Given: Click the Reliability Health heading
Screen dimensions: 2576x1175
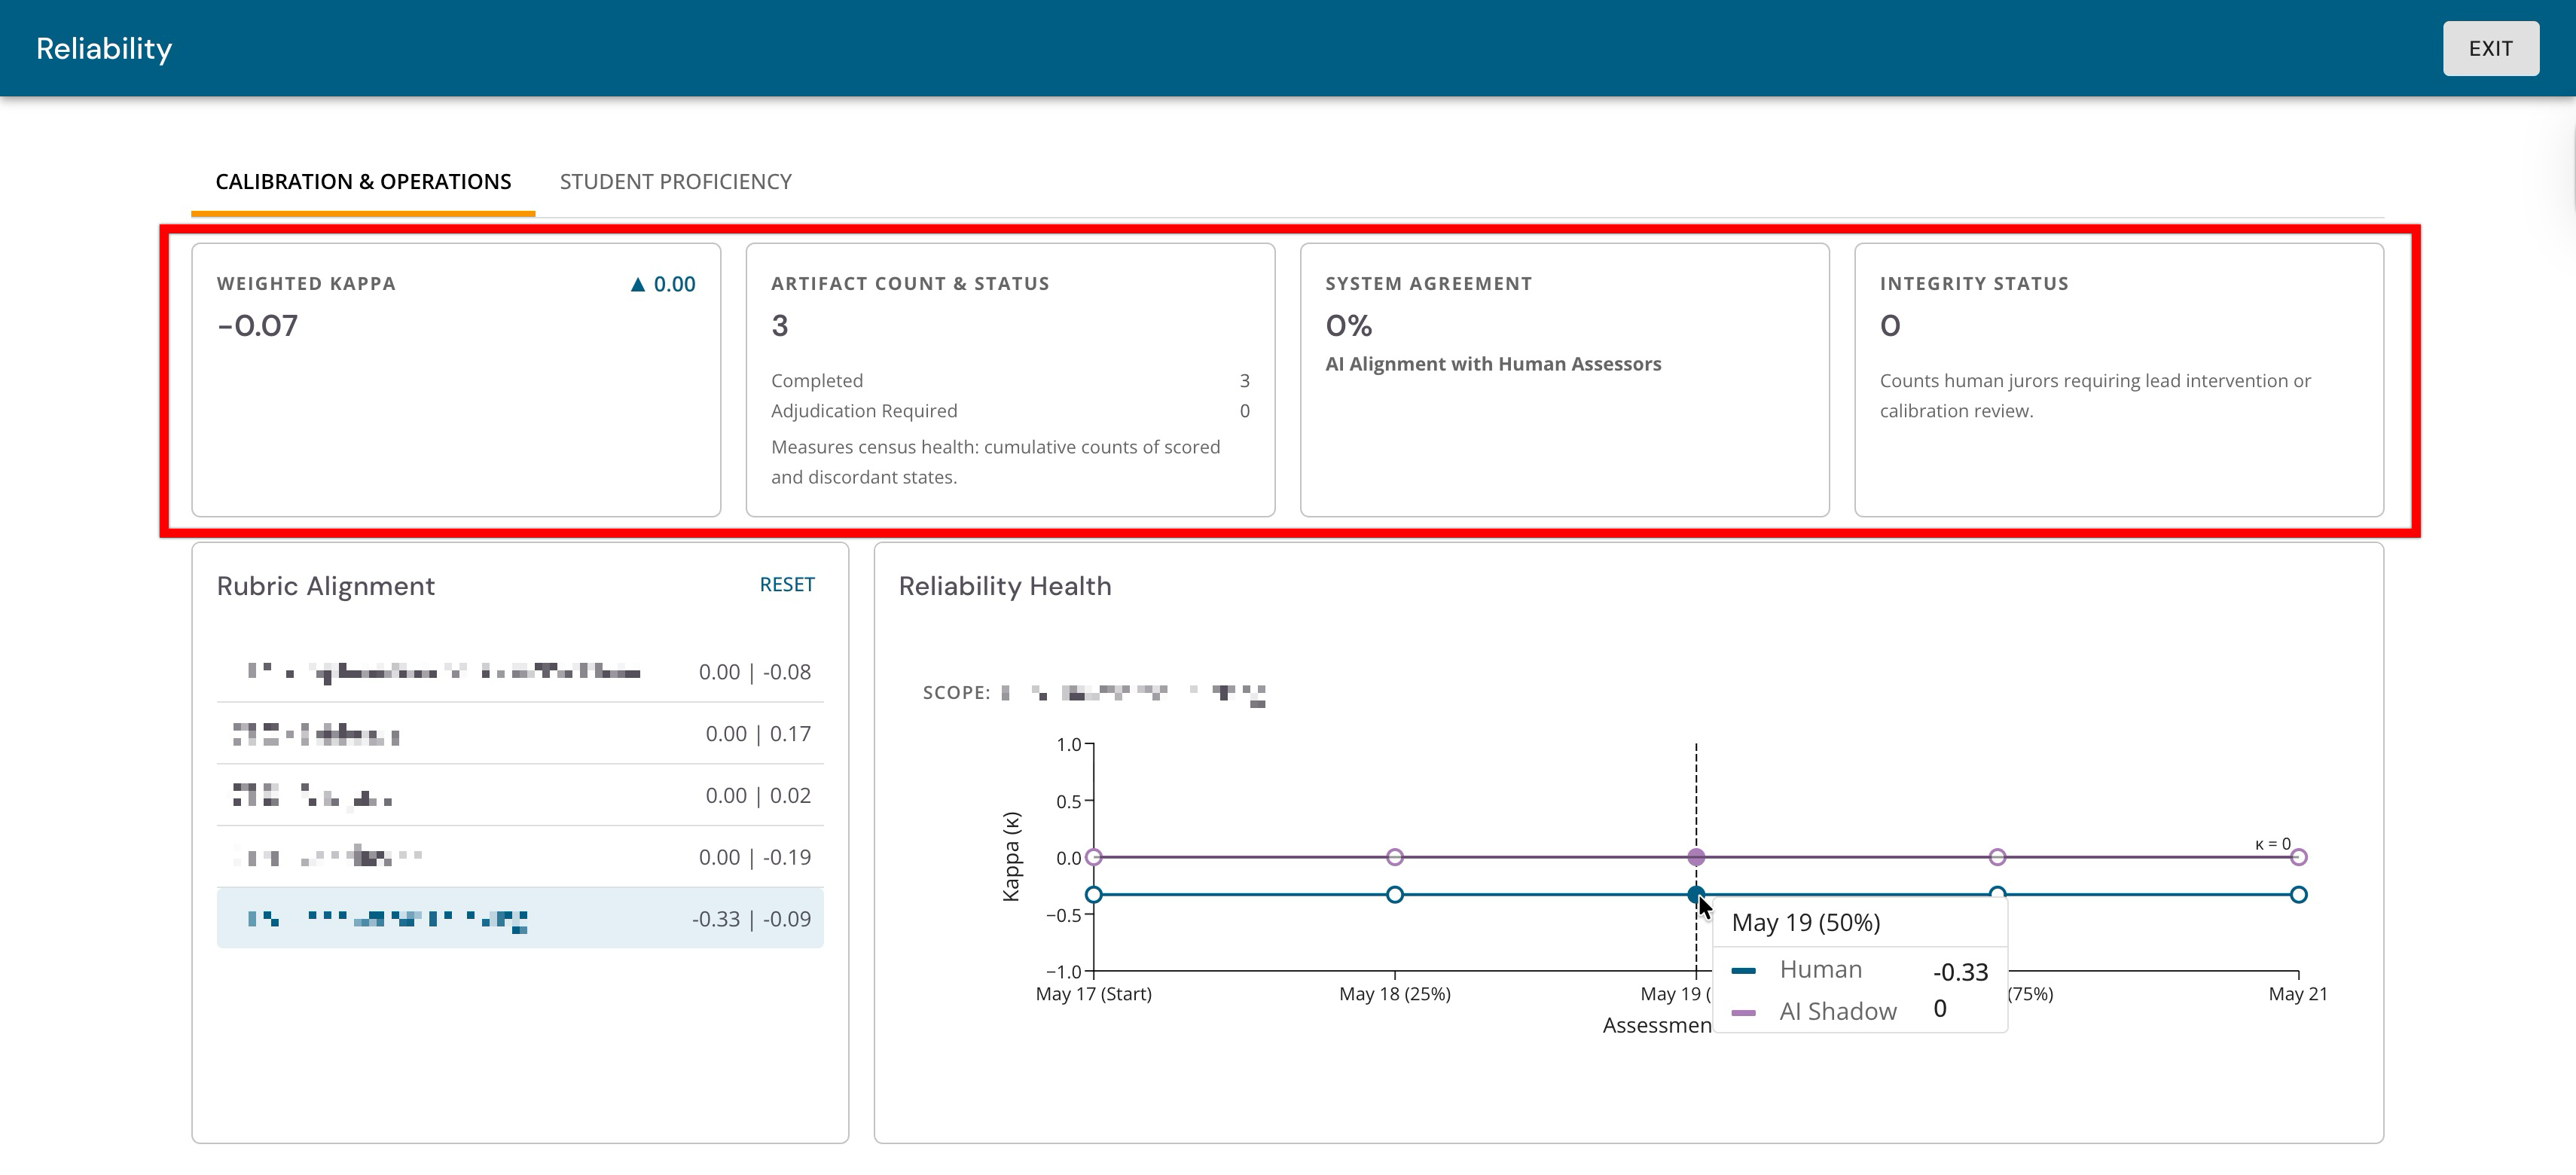Looking at the screenshot, I should click(1005, 586).
